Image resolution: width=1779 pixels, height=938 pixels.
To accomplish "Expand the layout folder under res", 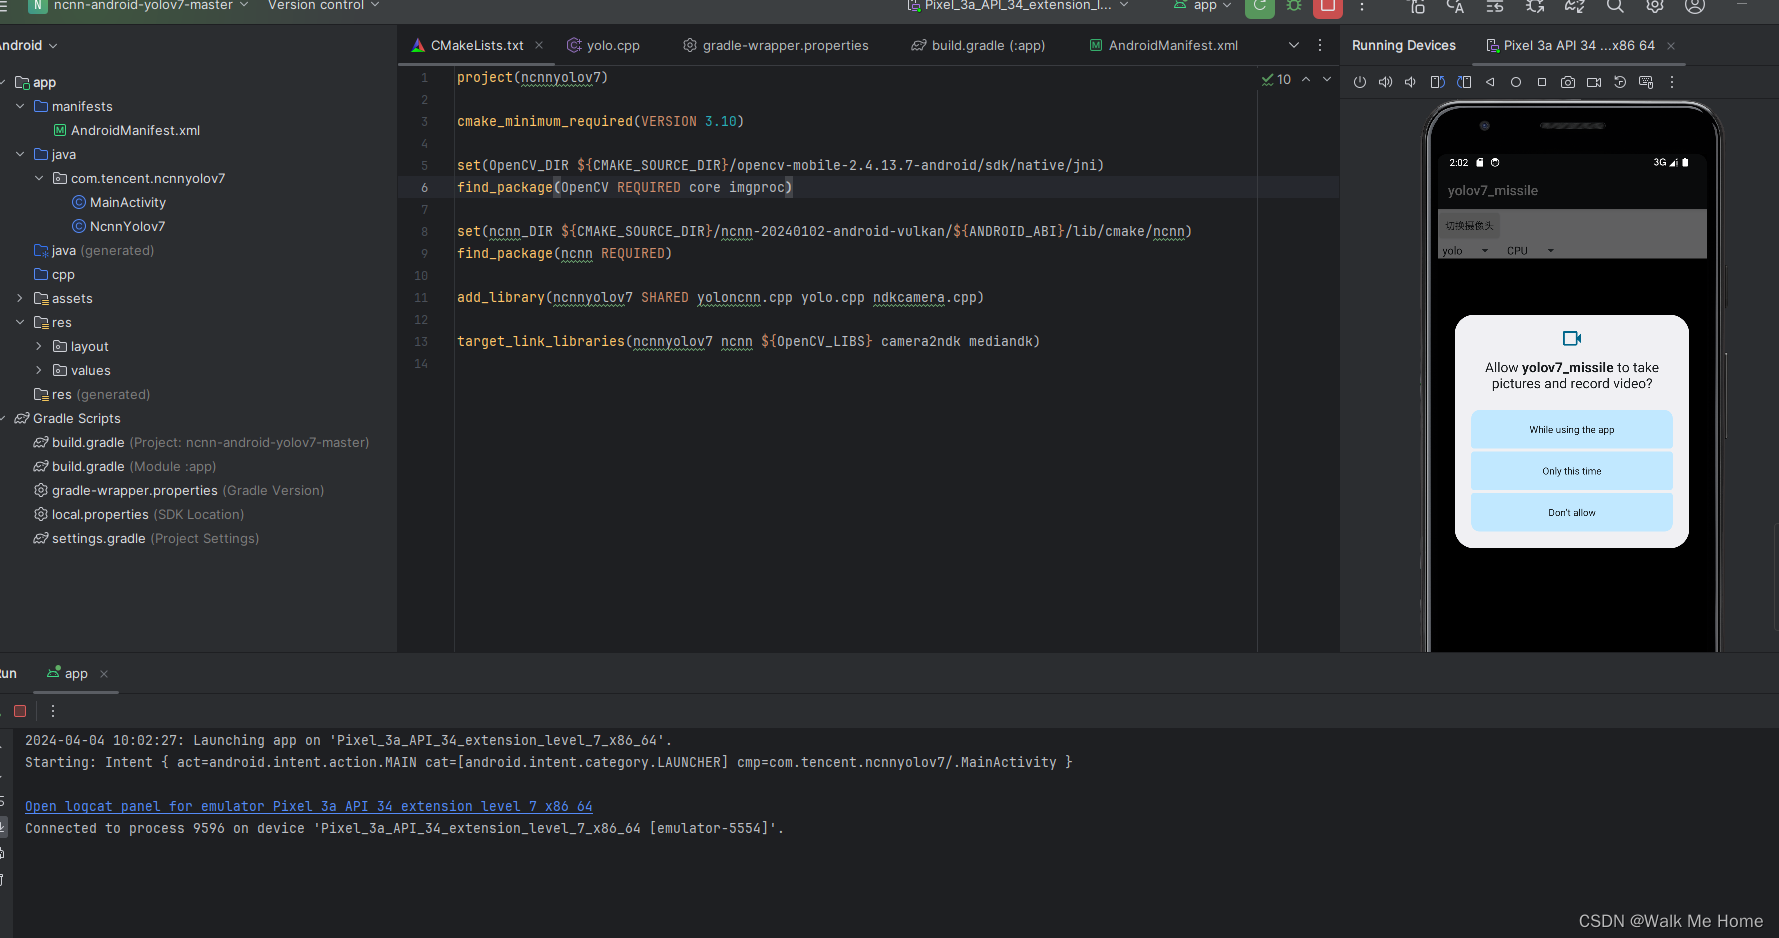I will tap(38, 346).
